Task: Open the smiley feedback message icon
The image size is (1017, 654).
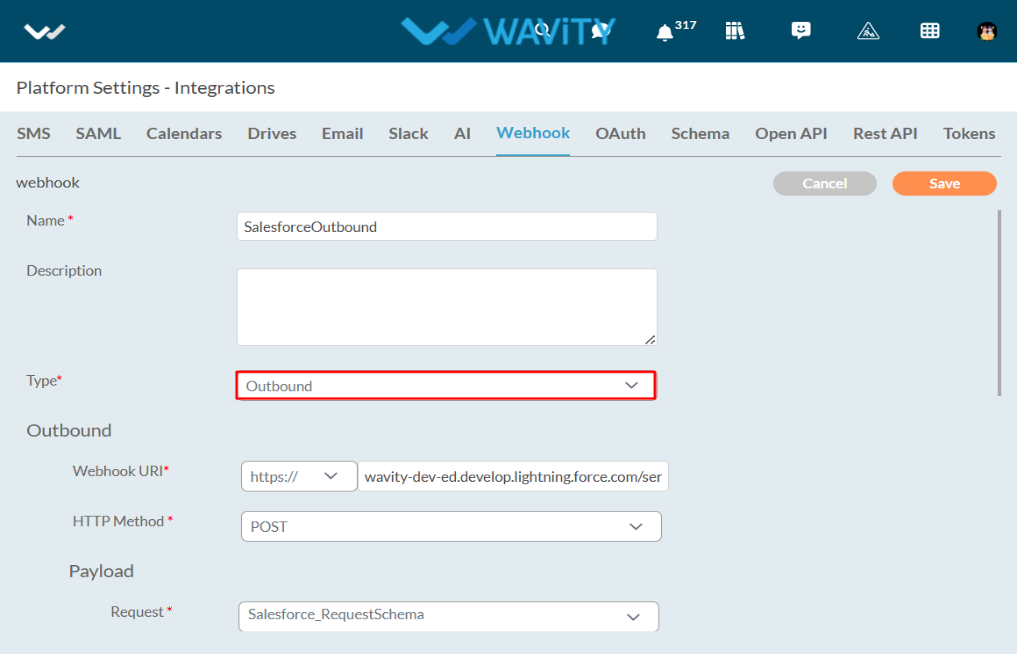Action: point(800,30)
